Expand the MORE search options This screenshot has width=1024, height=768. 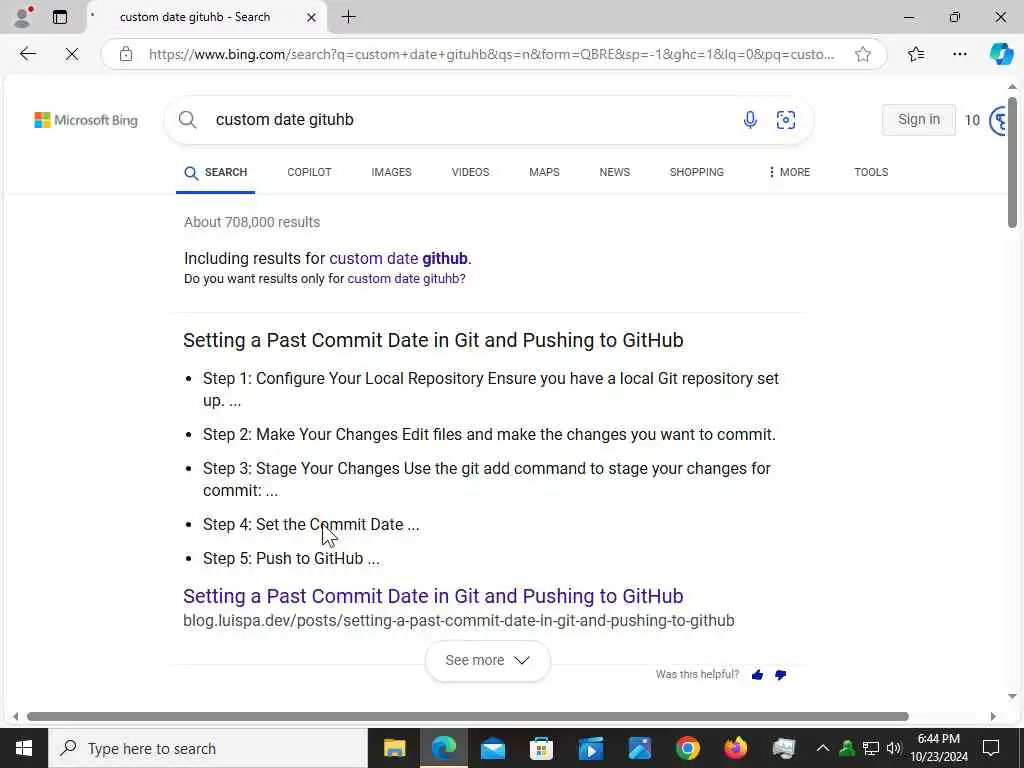pyautogui.click(x=789, y=172)
